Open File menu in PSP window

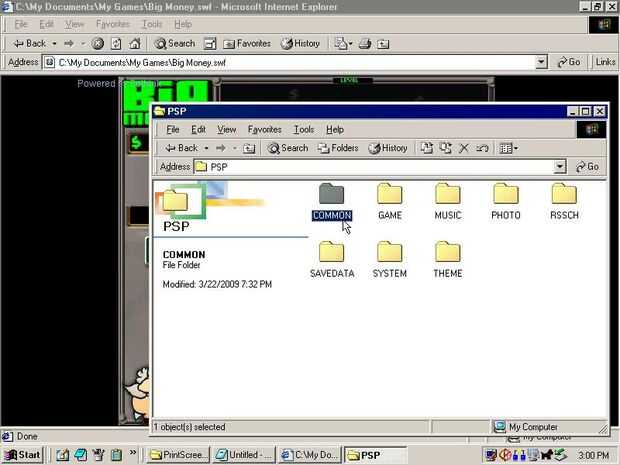pos(173,130)
